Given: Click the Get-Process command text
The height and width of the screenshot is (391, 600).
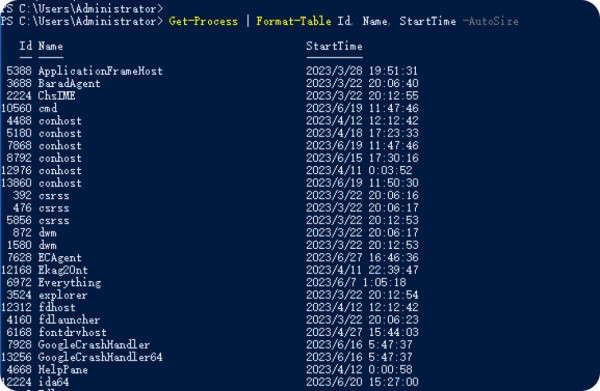Looking at the screenshot, I should [x=203, y=21].
